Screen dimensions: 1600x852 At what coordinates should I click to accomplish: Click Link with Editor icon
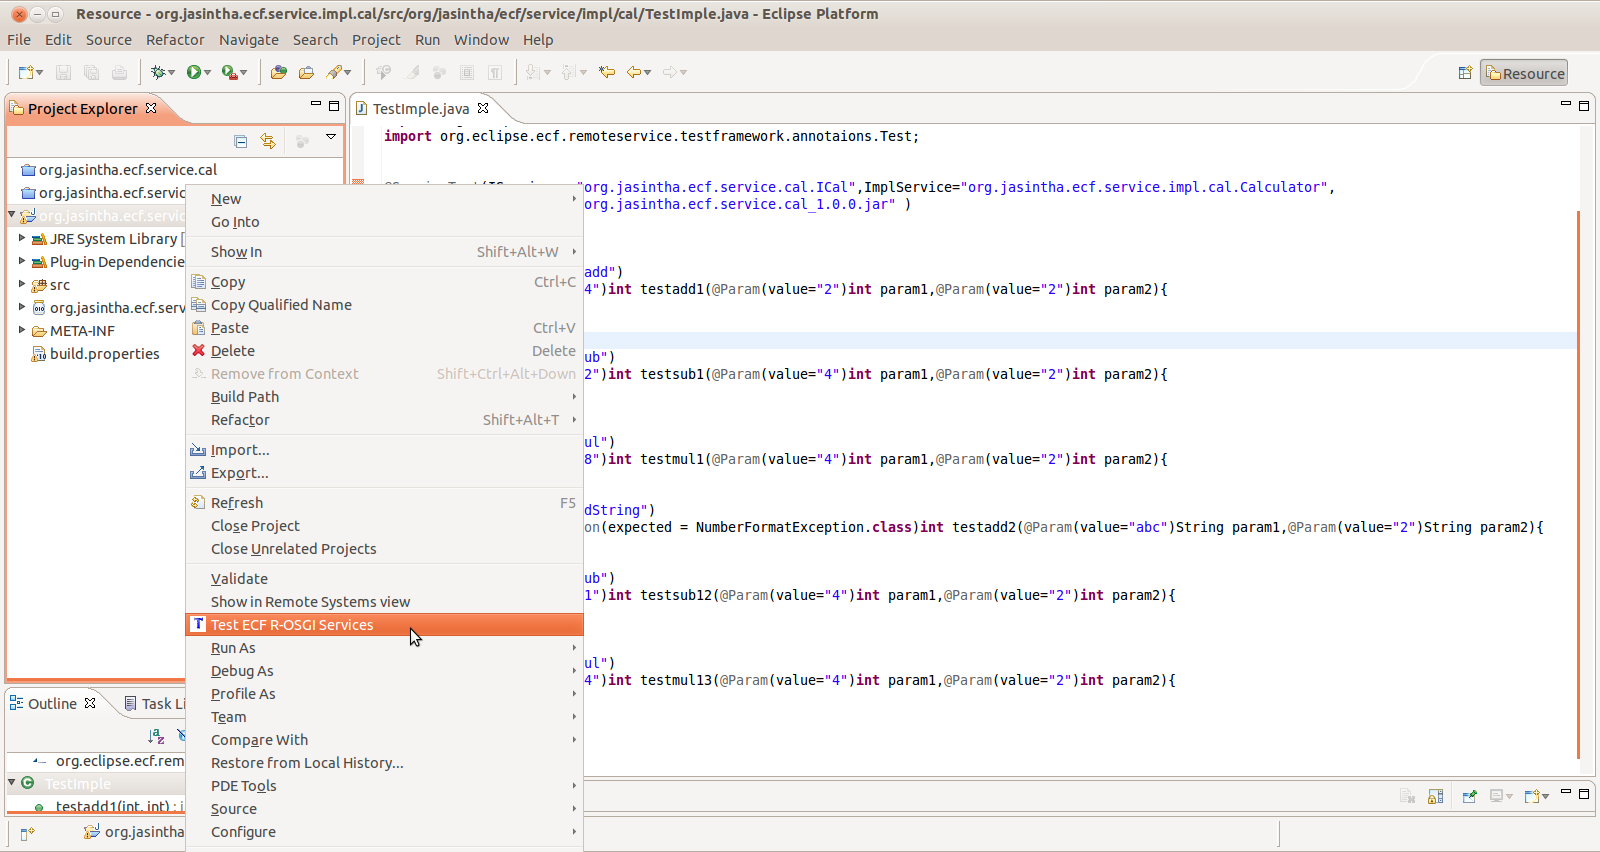click(268, 141)
